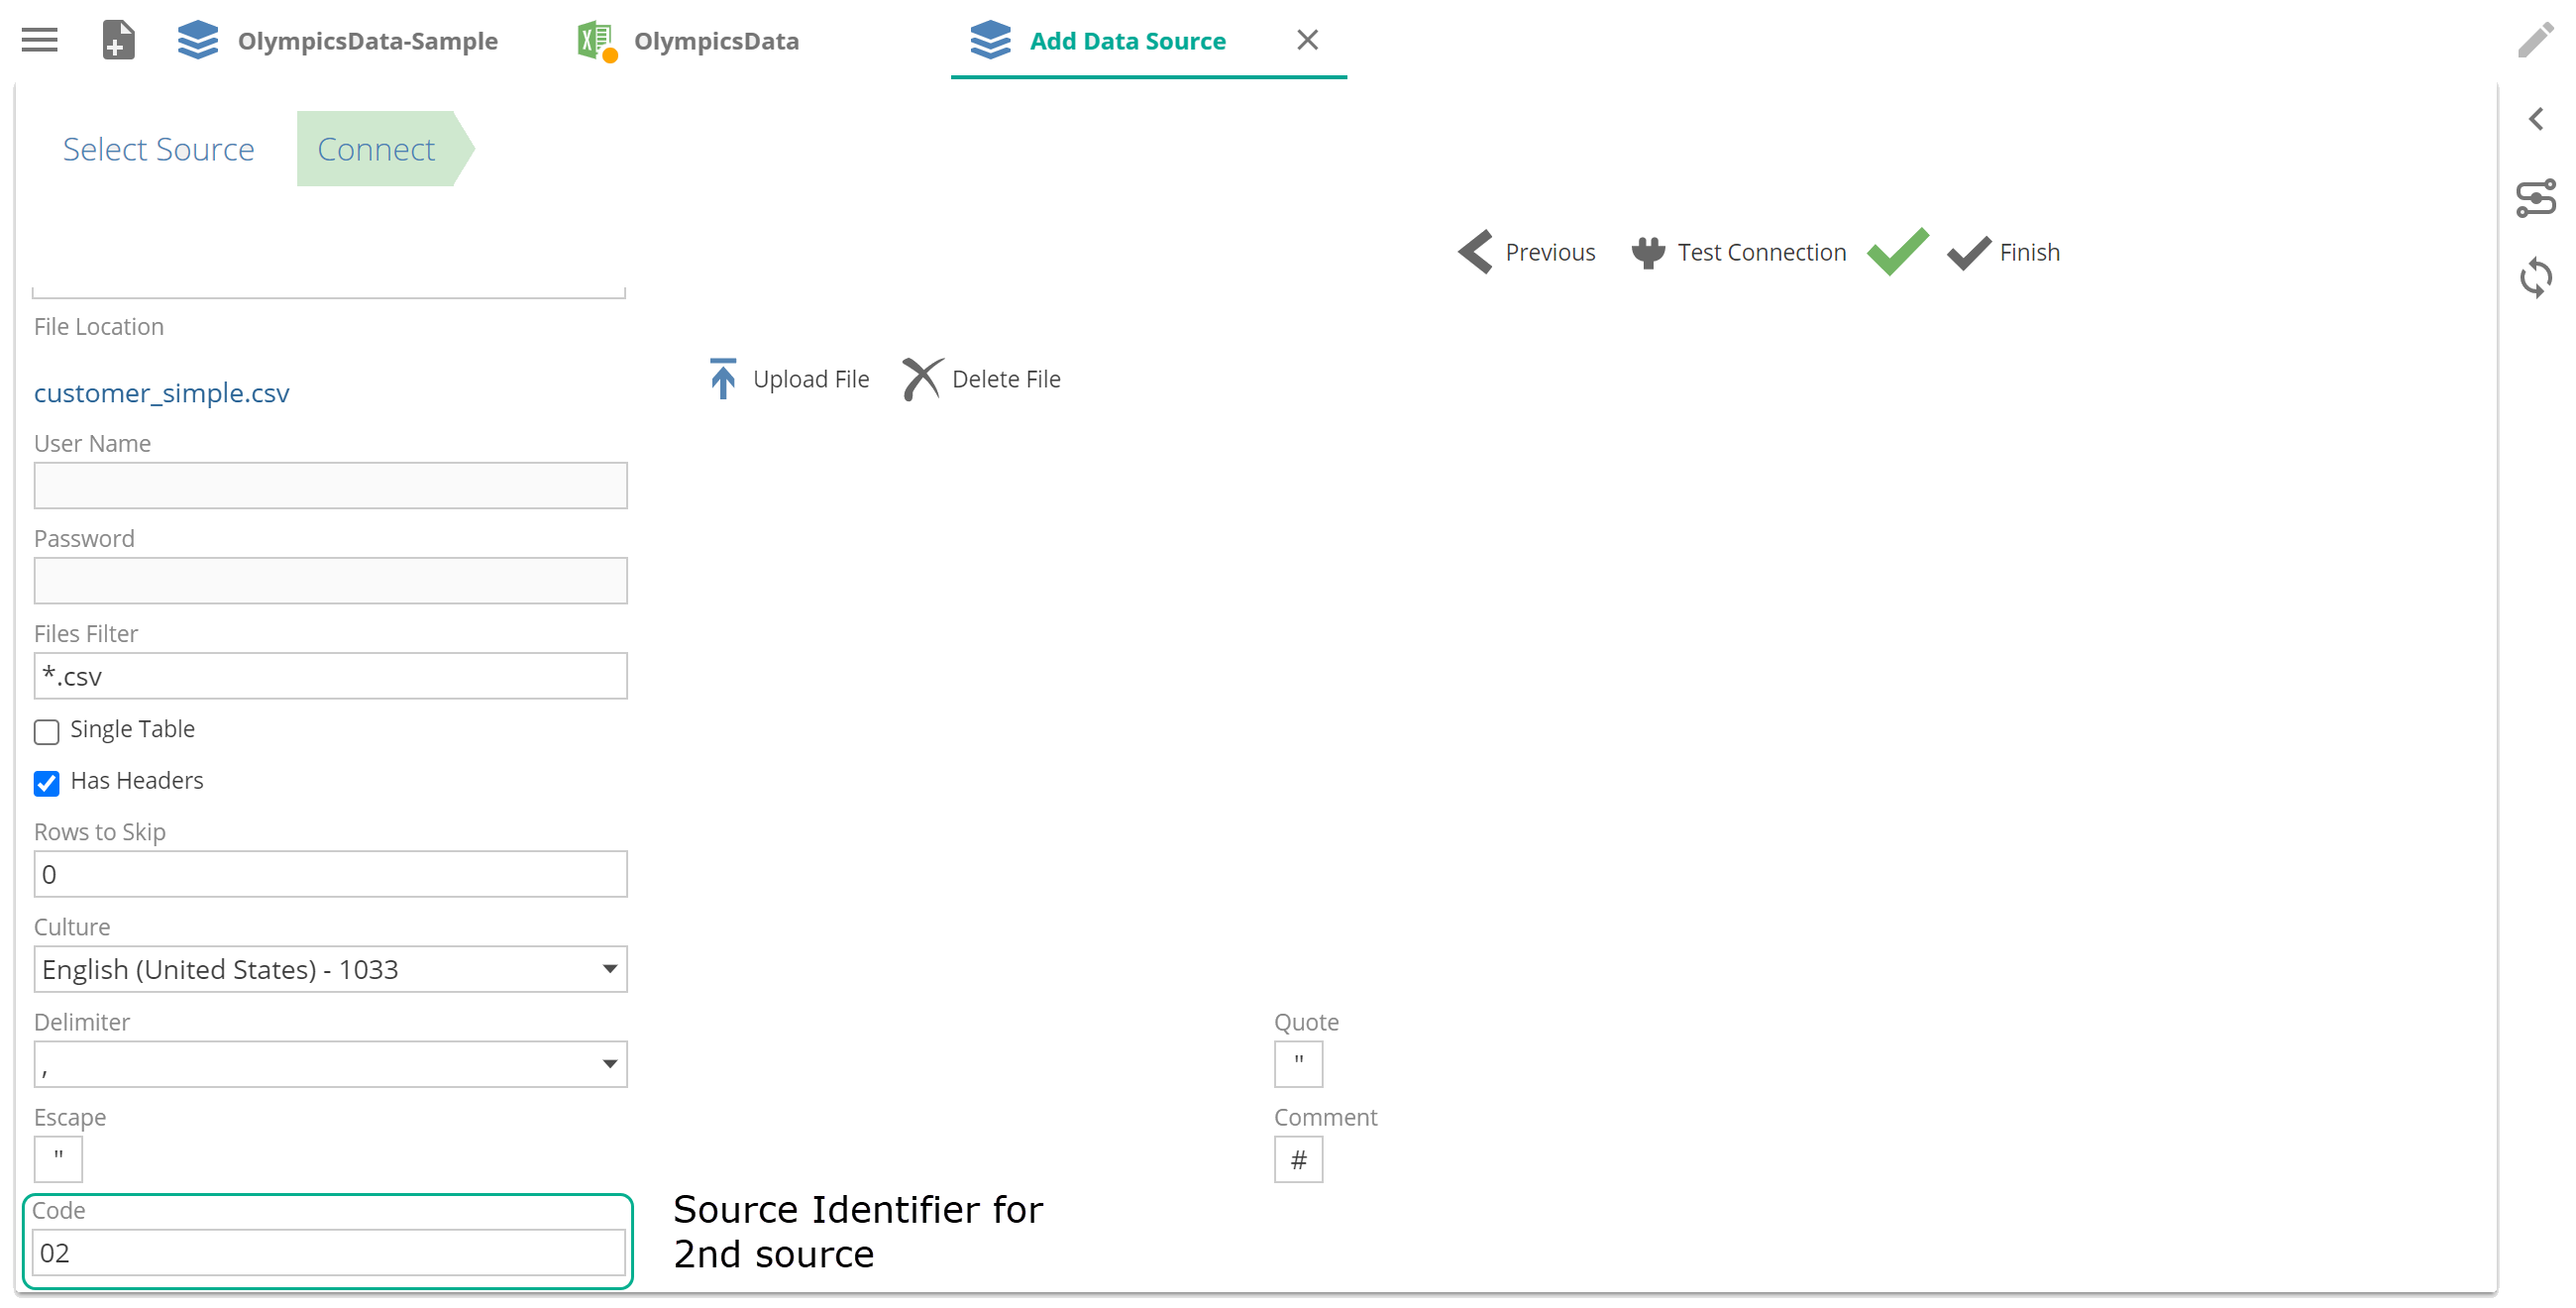Click the customer_simple.csv file link

(x=161, y=392)
